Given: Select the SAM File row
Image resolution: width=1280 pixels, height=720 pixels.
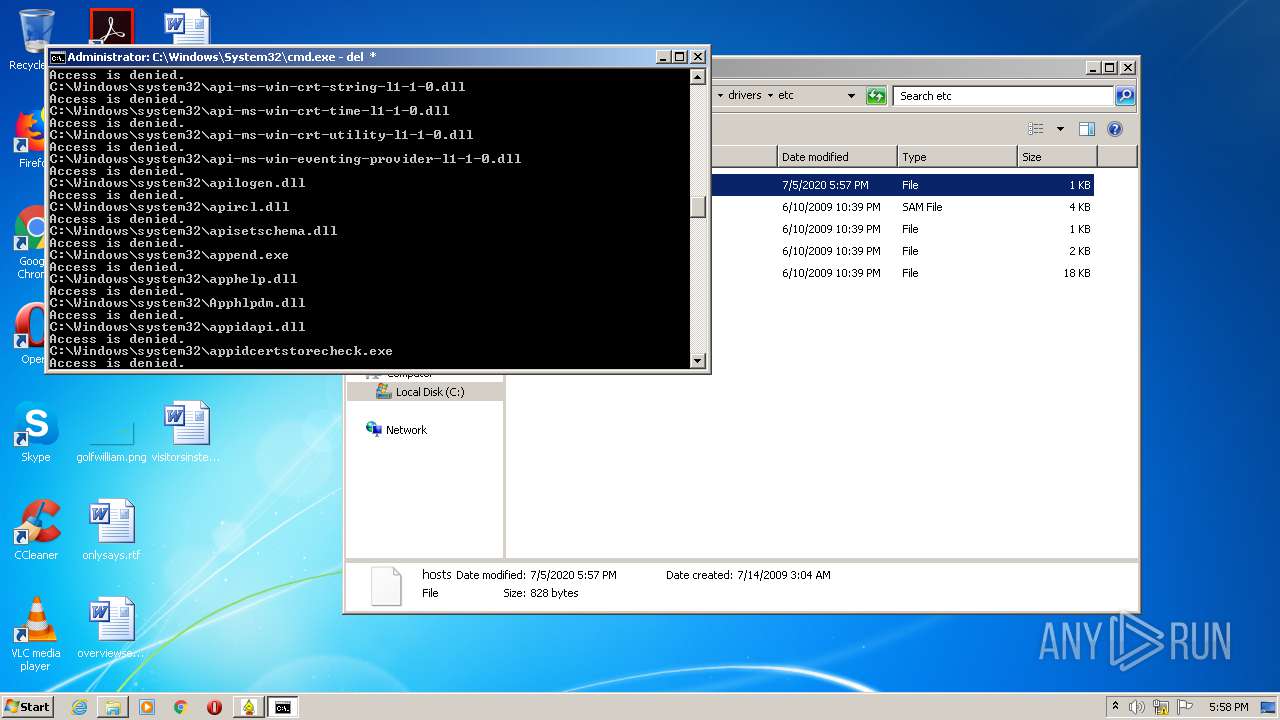Looking at the screenshot, I should pos(902,207).
